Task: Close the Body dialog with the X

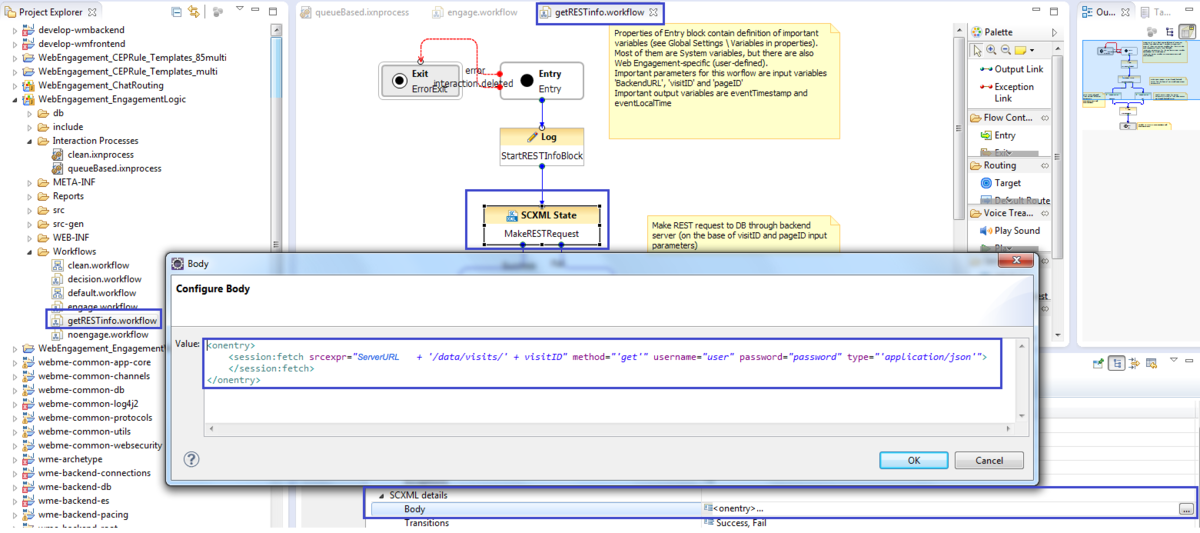Action: click(1017, 260)
